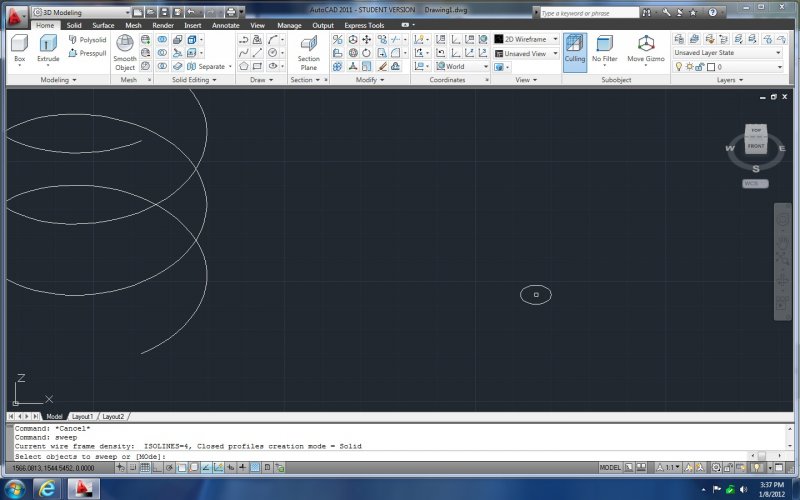Screen dimensions: 800x500
Task: Click the Open file icon in quick access toolbar
Action: pyautogui.click(x=151, y=12)
